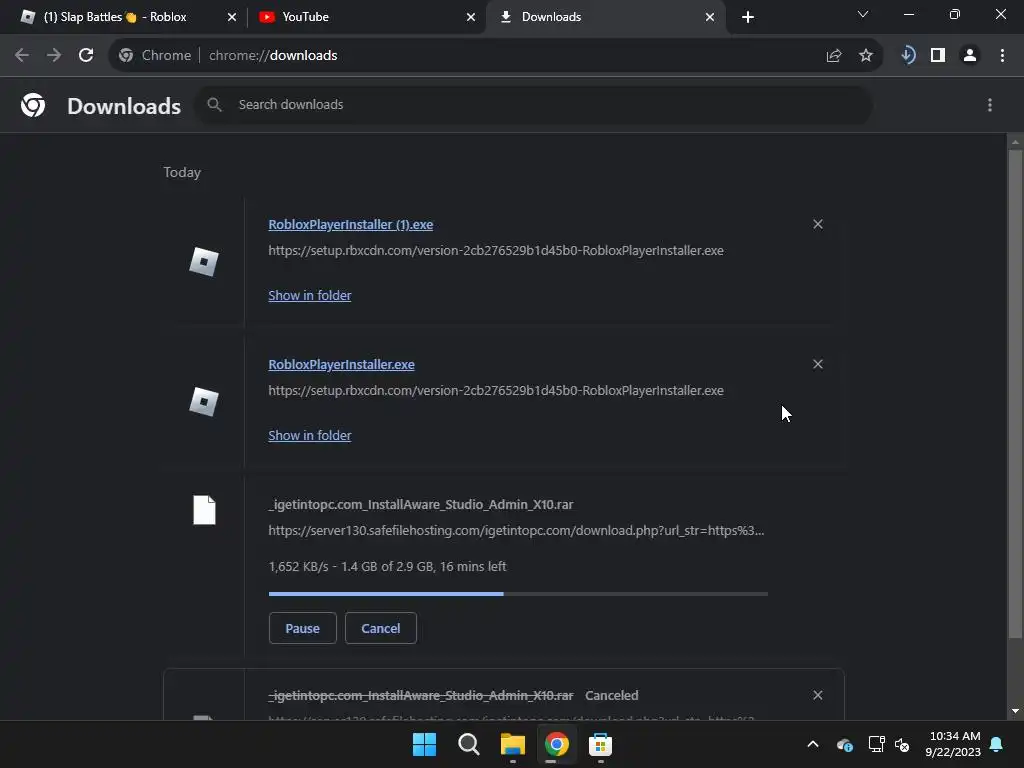Click the file icon of the downloading InstallAware rar
Image resolution: width=1024 pixels, height=768 pixels.
[x=204, y=510]
